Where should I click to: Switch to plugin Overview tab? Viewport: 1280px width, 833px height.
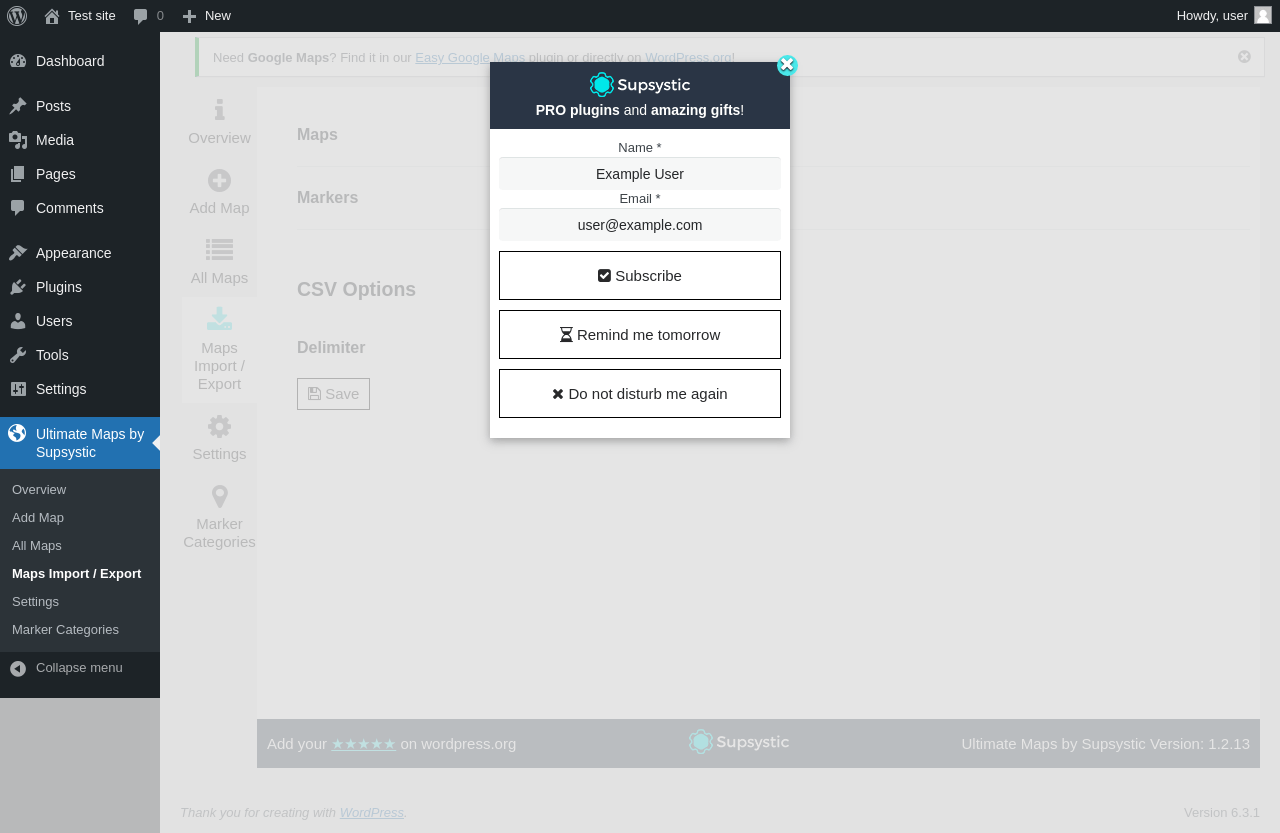[219, 122]
